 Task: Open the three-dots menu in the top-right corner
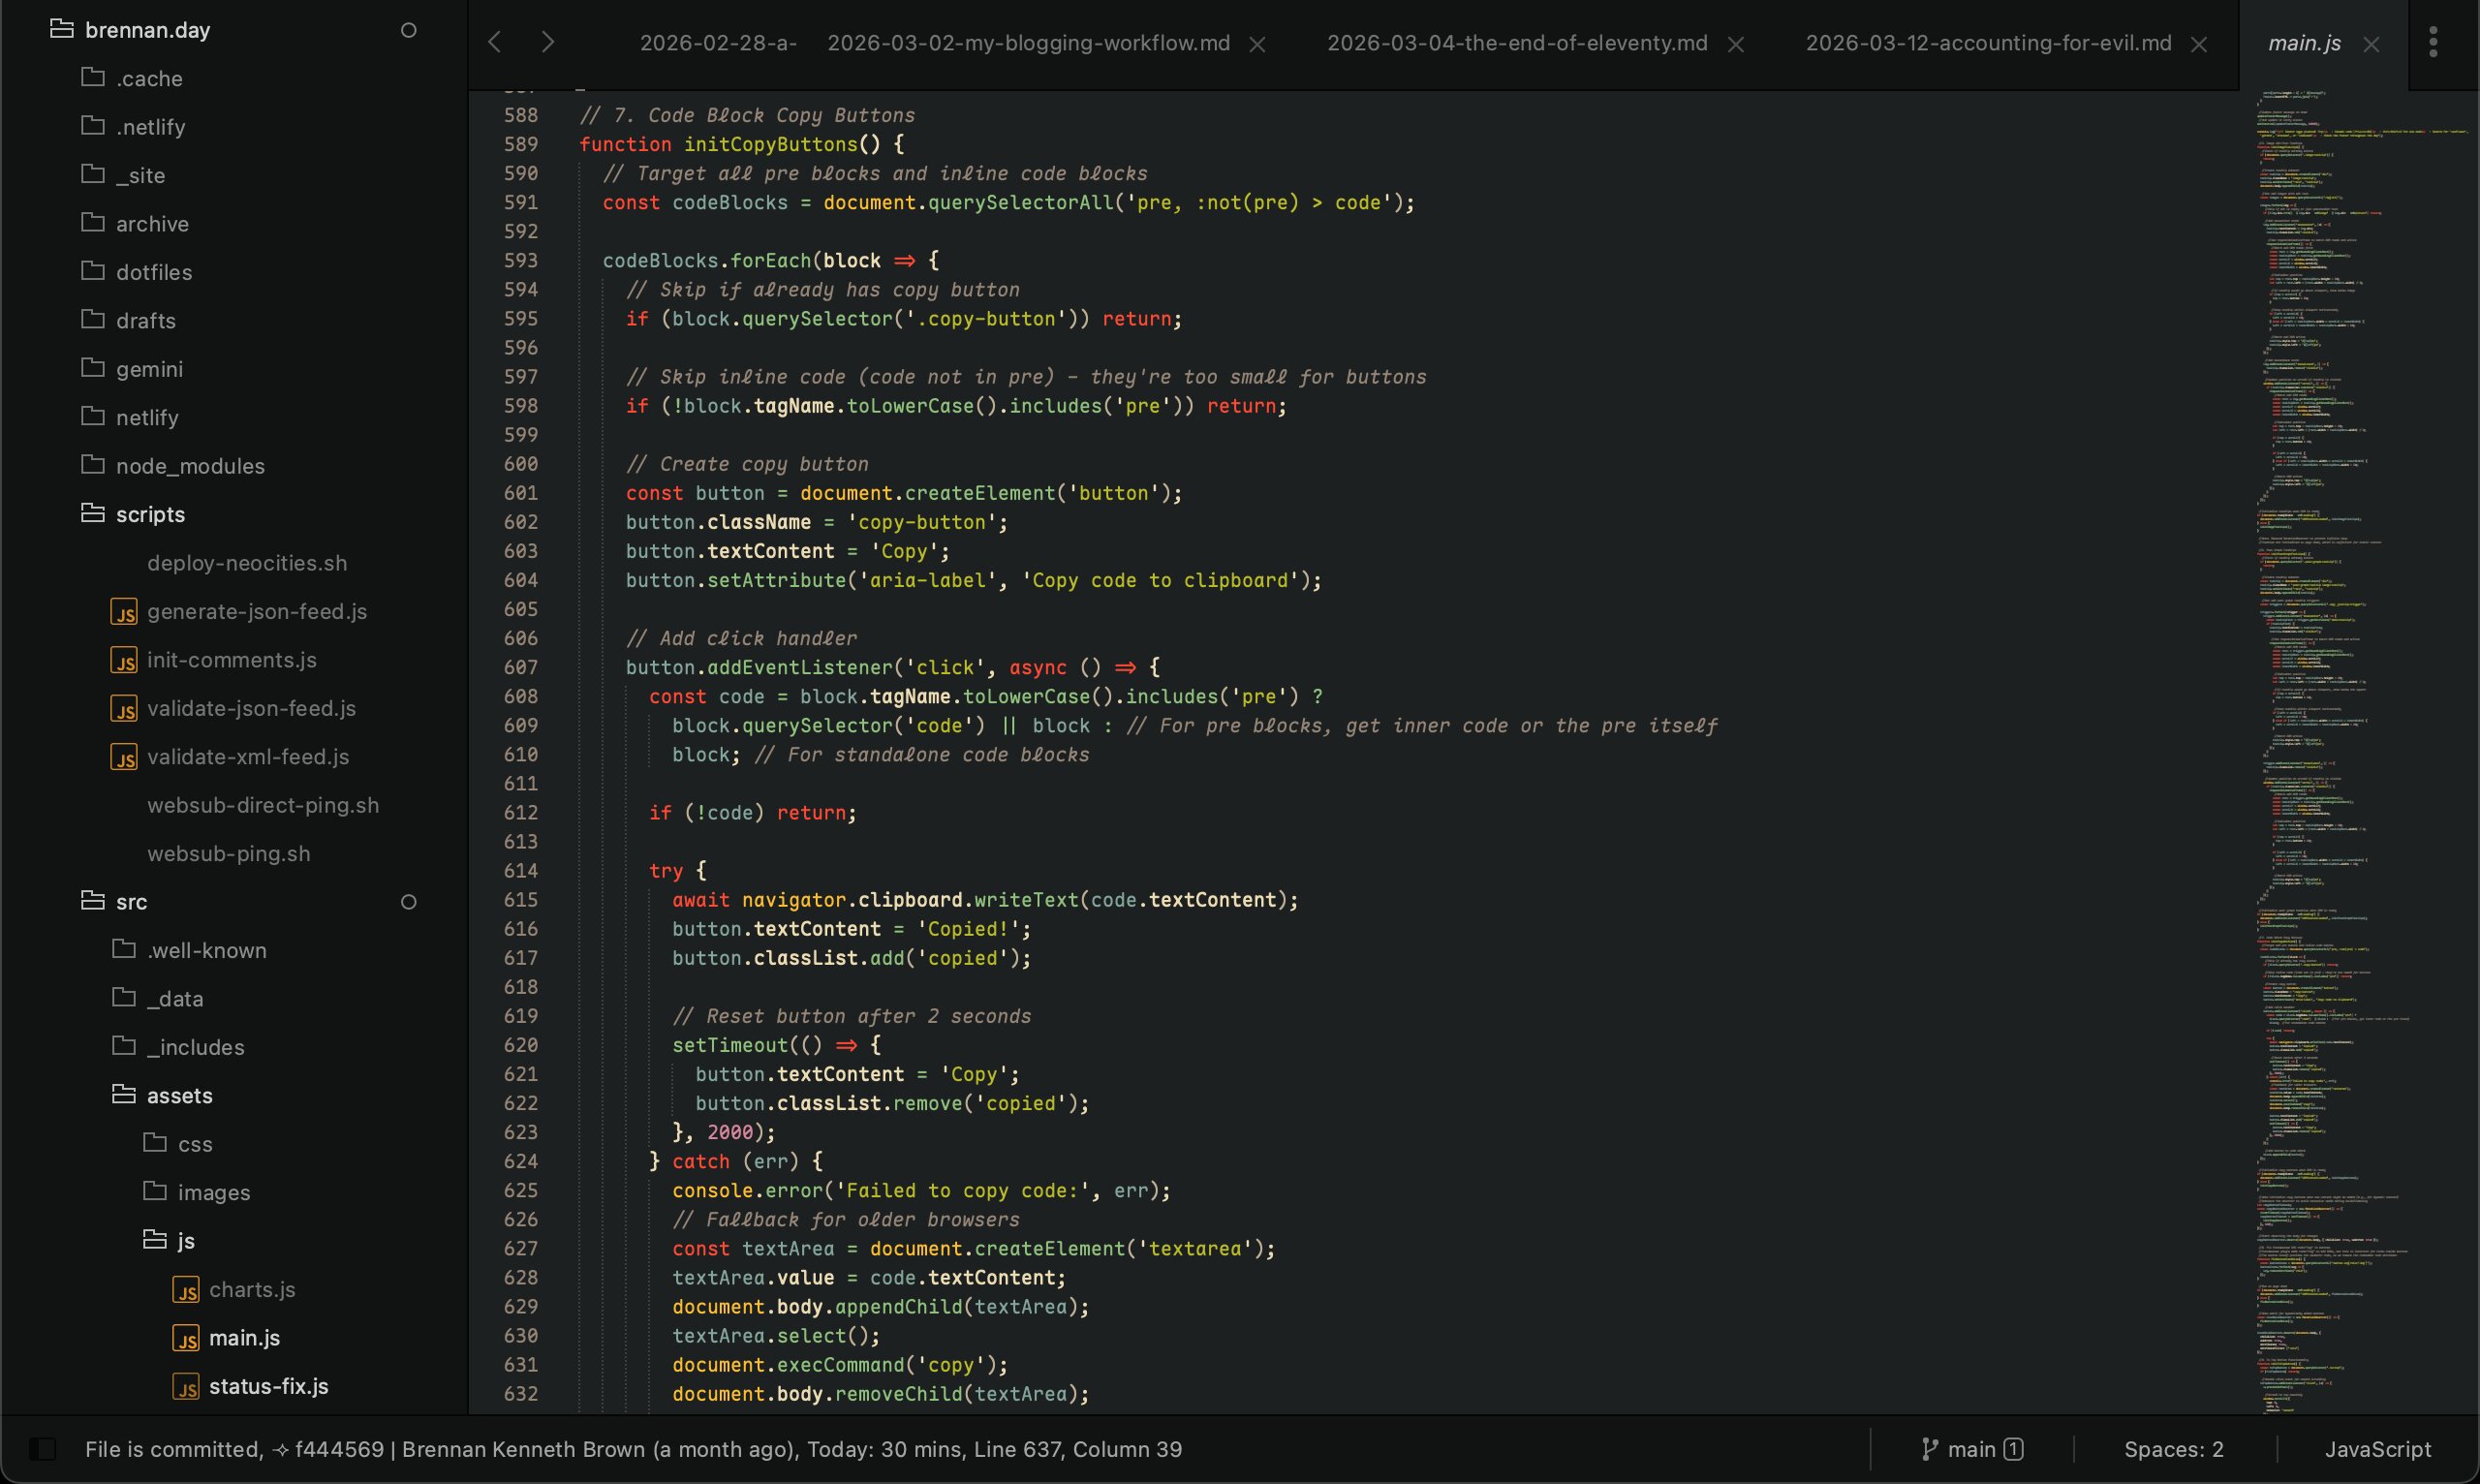point(2434,41)
